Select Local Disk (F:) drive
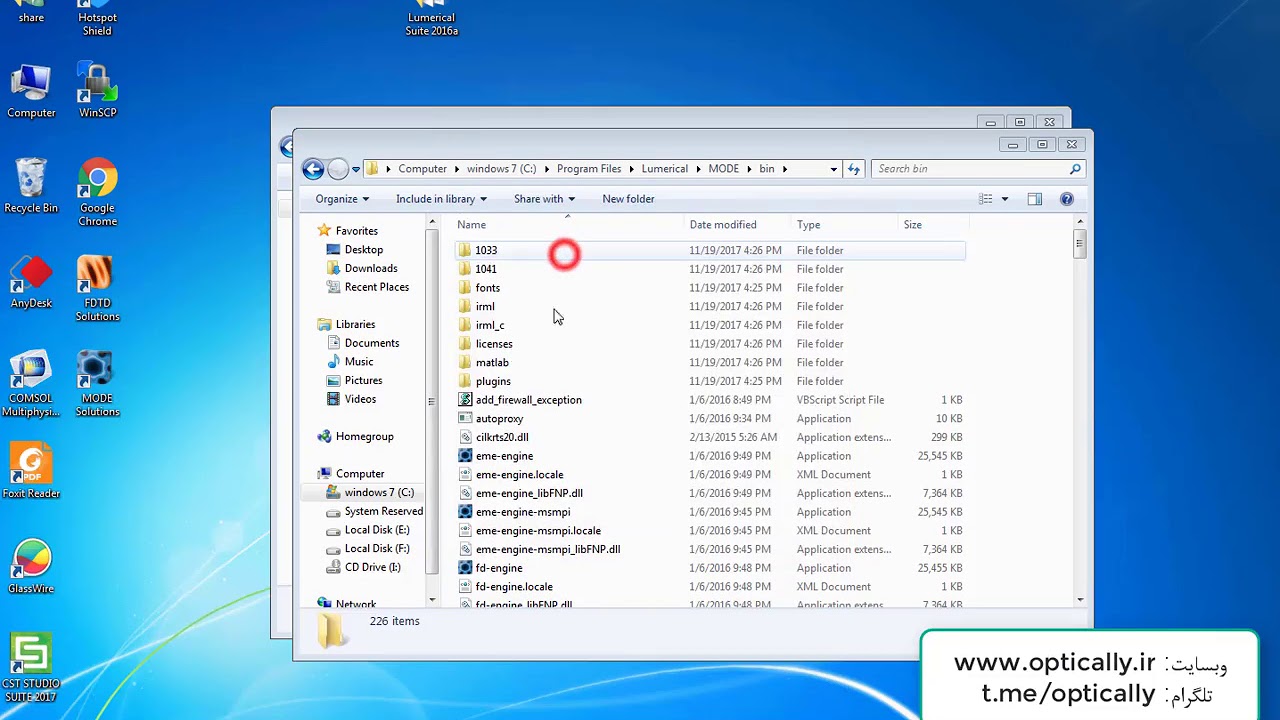Viewport: 1280px width, 720px height. point(376,549)
